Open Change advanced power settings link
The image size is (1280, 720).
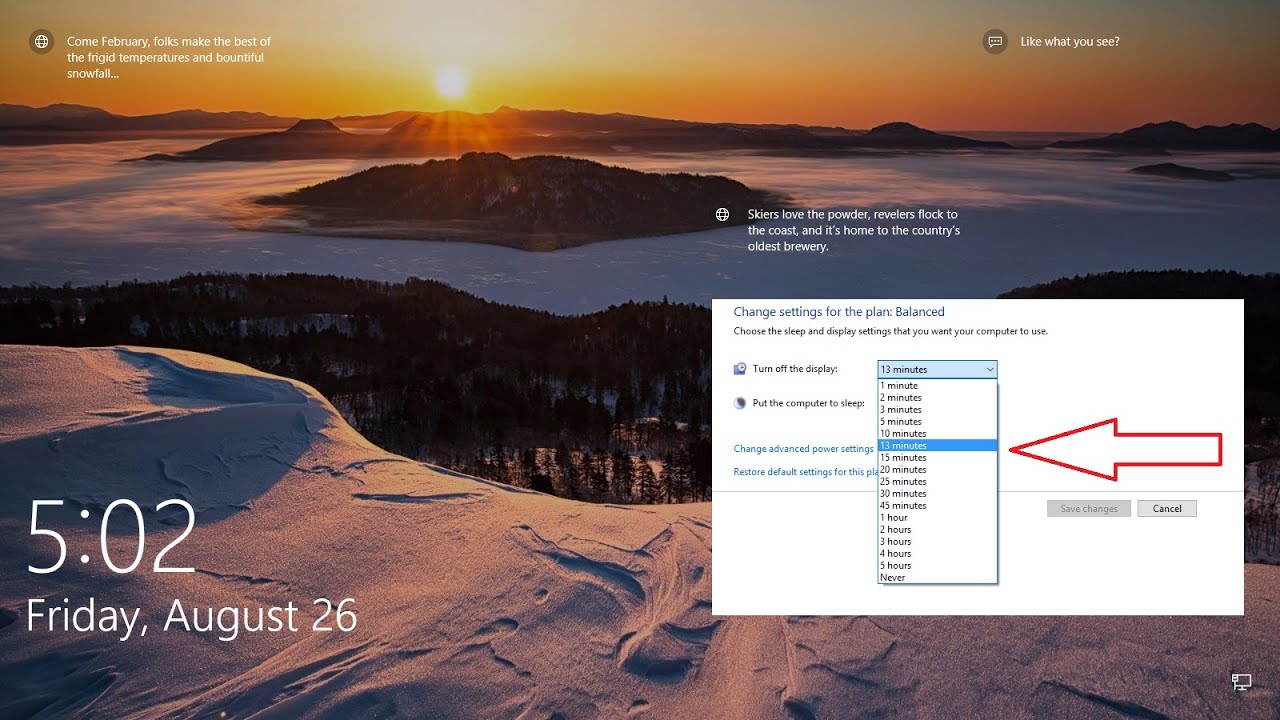(x=804, y=449)
